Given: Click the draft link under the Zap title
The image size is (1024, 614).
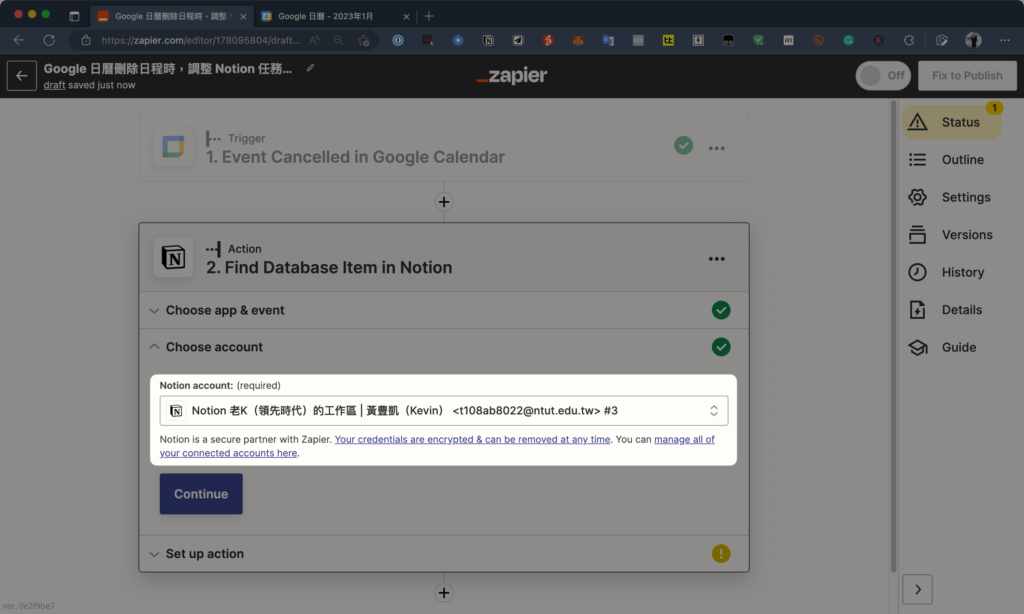Looking at the screenshot, I should coord(54,85).
